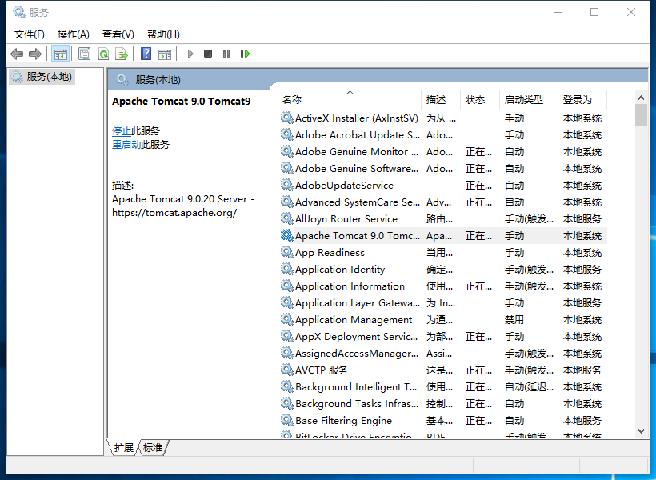The width and height of the screenshot is (656, 480).
Task: Click the Export List toolbar icon
Action: click(122, 54)
